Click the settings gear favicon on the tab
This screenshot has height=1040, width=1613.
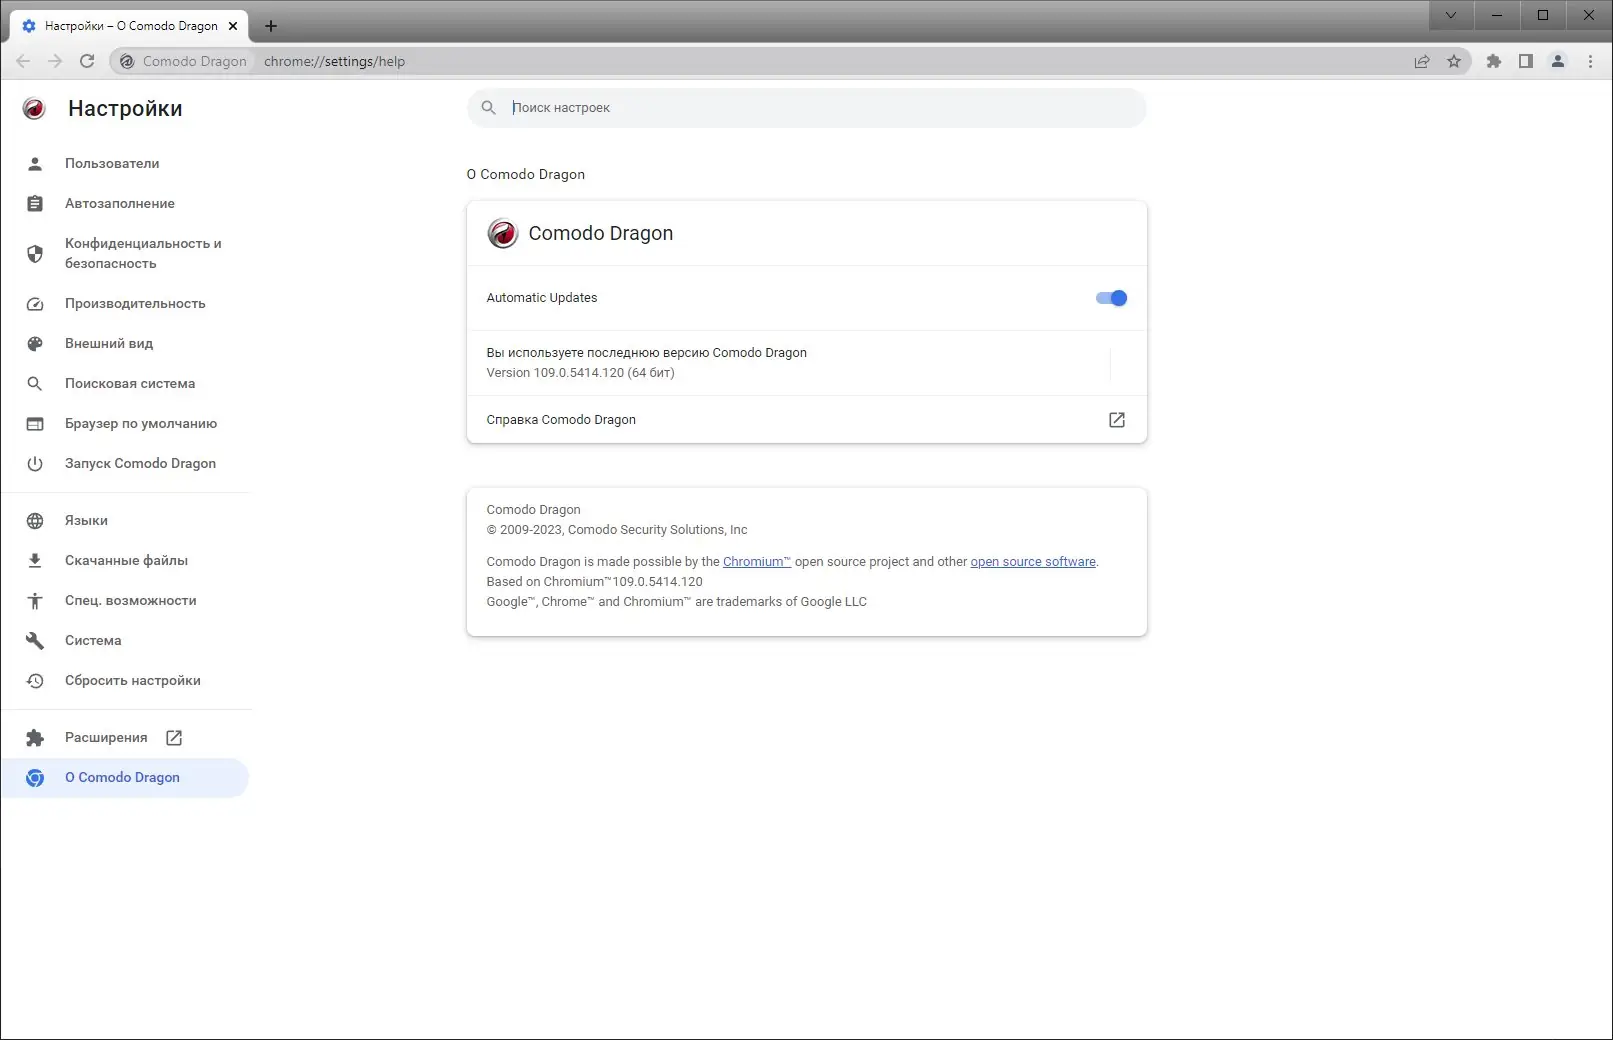29,26
